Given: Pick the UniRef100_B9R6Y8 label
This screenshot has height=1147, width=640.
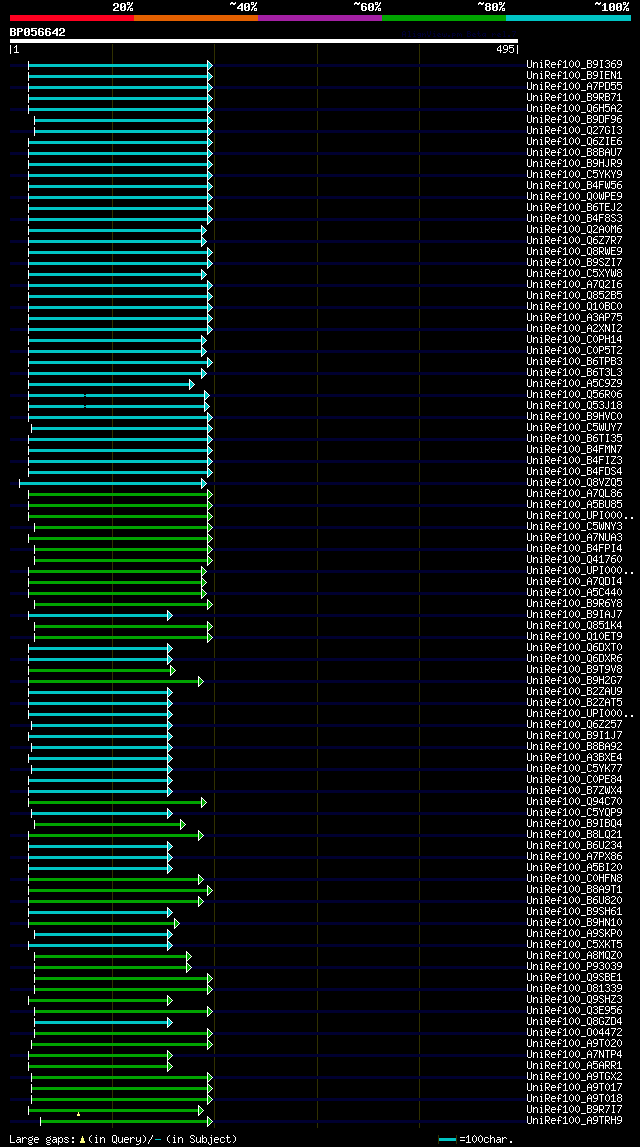Looking at the screenshot, I should [x=574, y=603].
